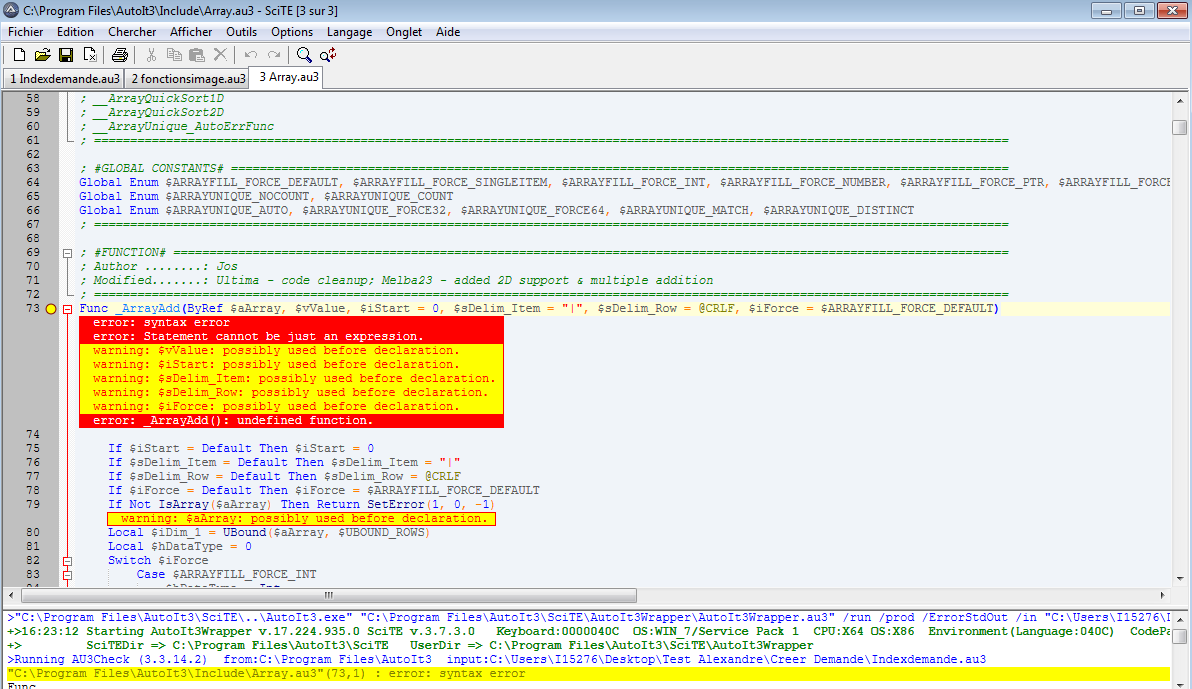The image size is (1192, 689).
Task: Click the Replace toolbar icon
Action: click(x=327, y=54)
